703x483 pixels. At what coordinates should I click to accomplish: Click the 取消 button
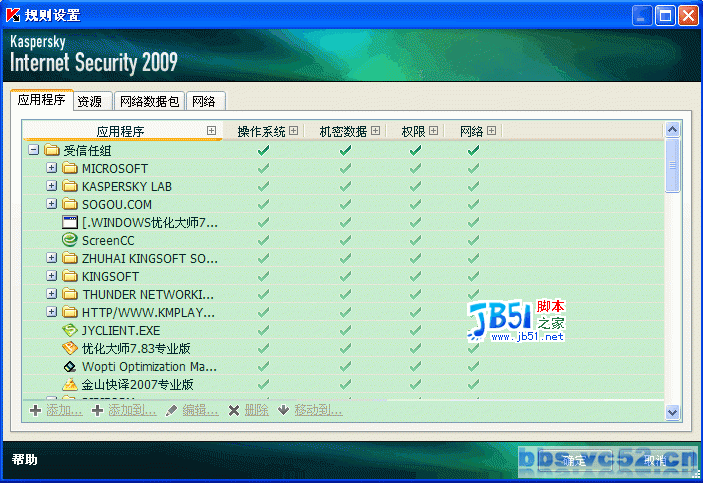655,461
